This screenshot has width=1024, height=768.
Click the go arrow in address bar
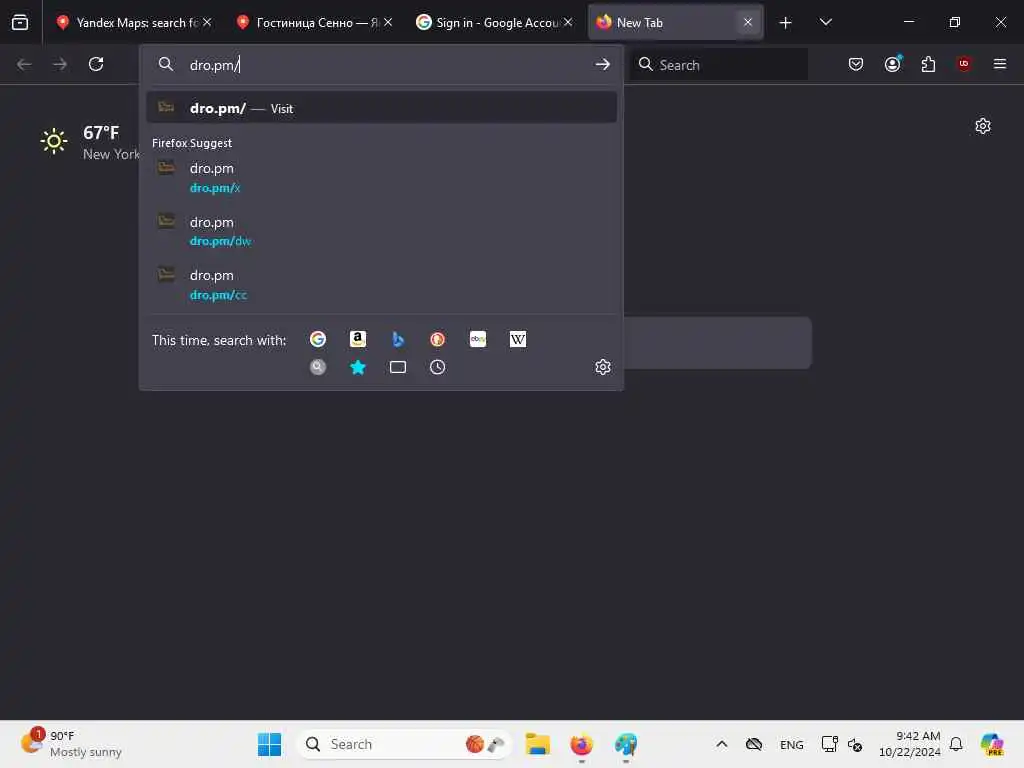(602, 64)
